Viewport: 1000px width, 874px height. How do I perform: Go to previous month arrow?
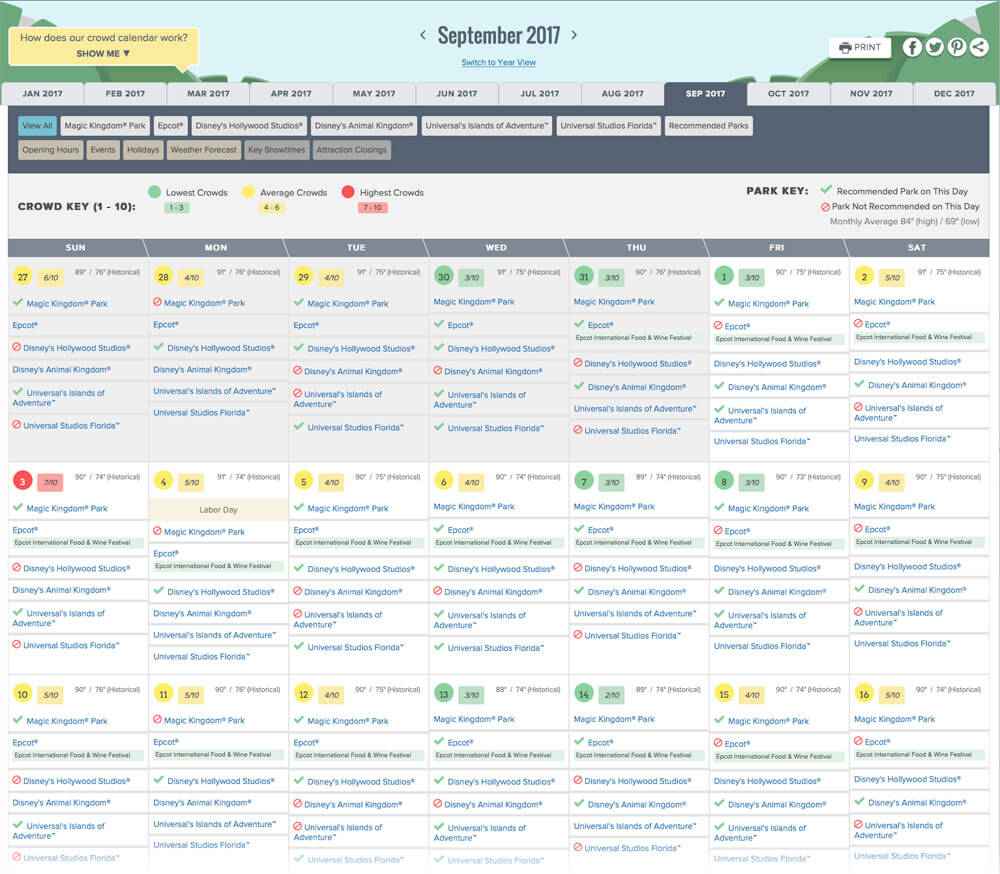[423, 35]
